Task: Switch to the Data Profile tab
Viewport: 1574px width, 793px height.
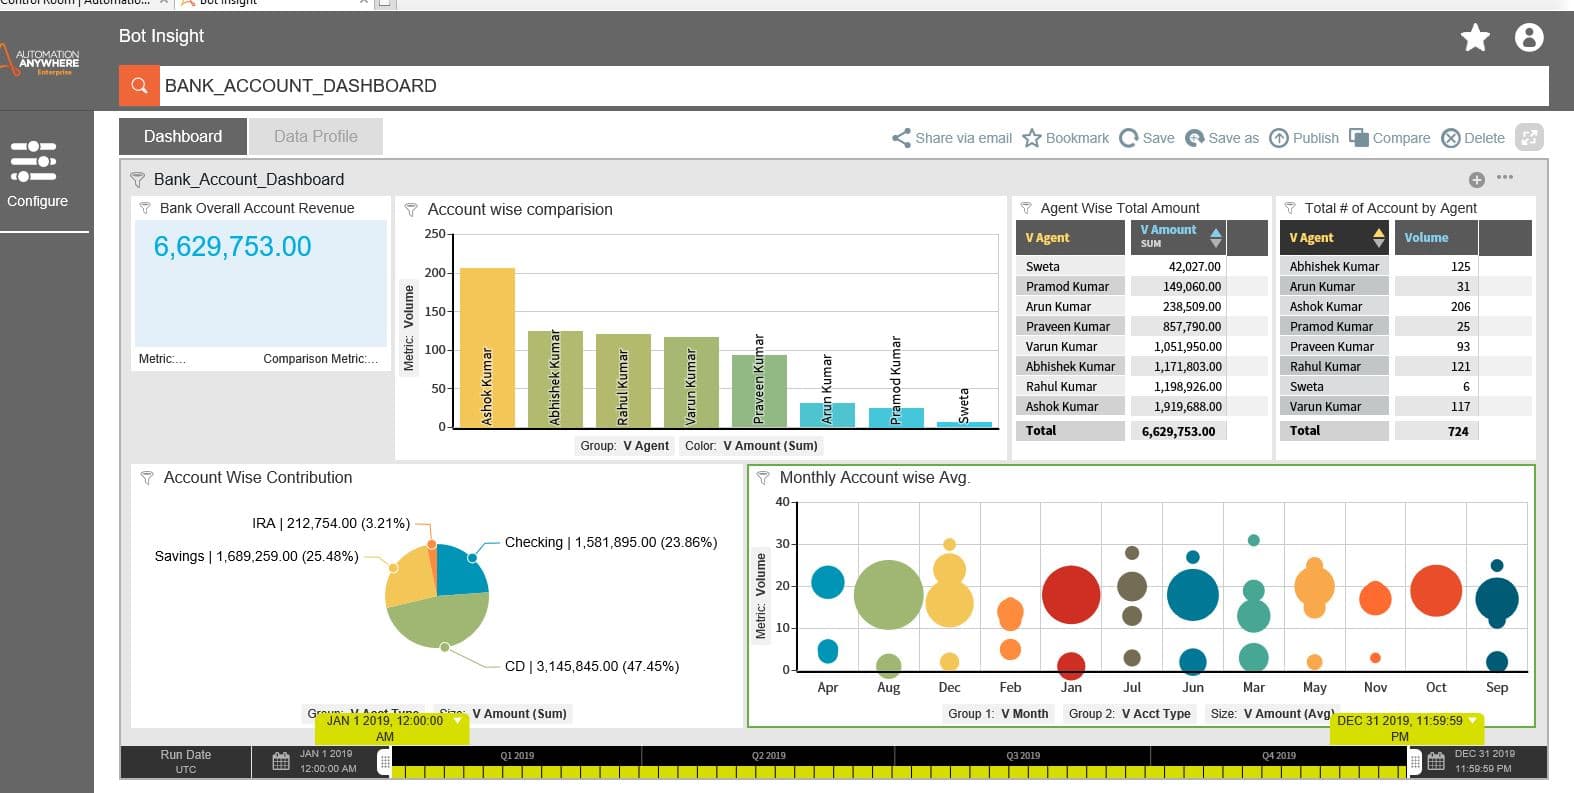Action: pyautogui.click(x=315, y=137)
